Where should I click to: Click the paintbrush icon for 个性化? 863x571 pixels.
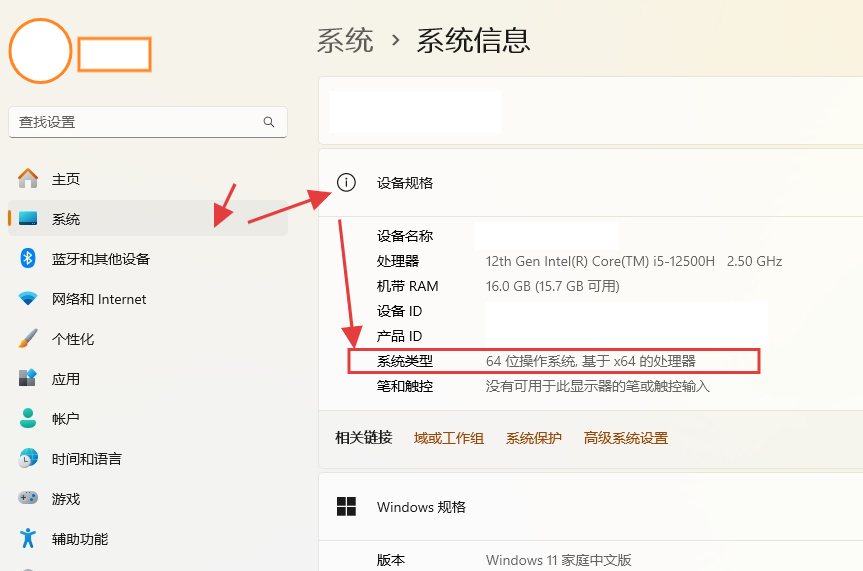tap(28, 338)
